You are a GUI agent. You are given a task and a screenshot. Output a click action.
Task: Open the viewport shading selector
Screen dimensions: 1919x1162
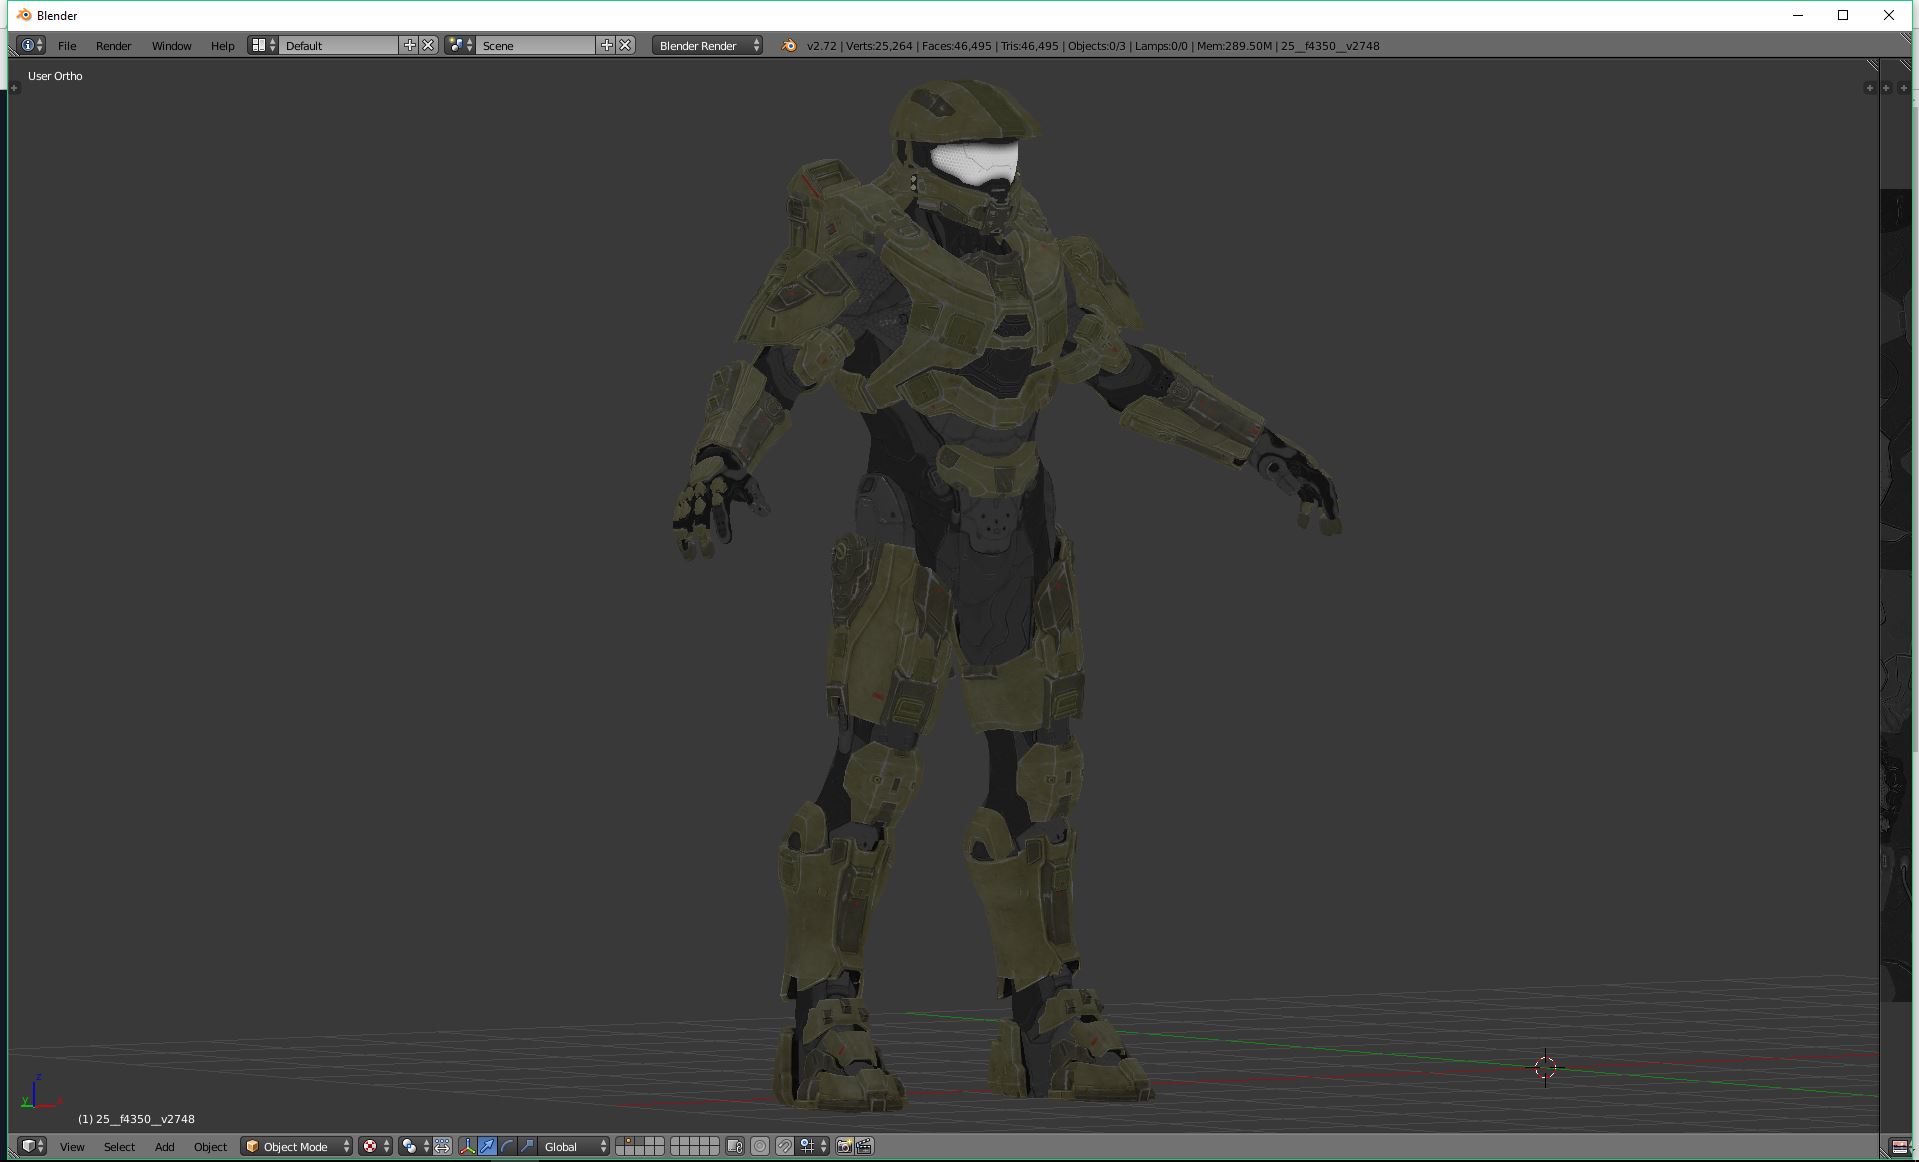click(x=376, y=1146)
